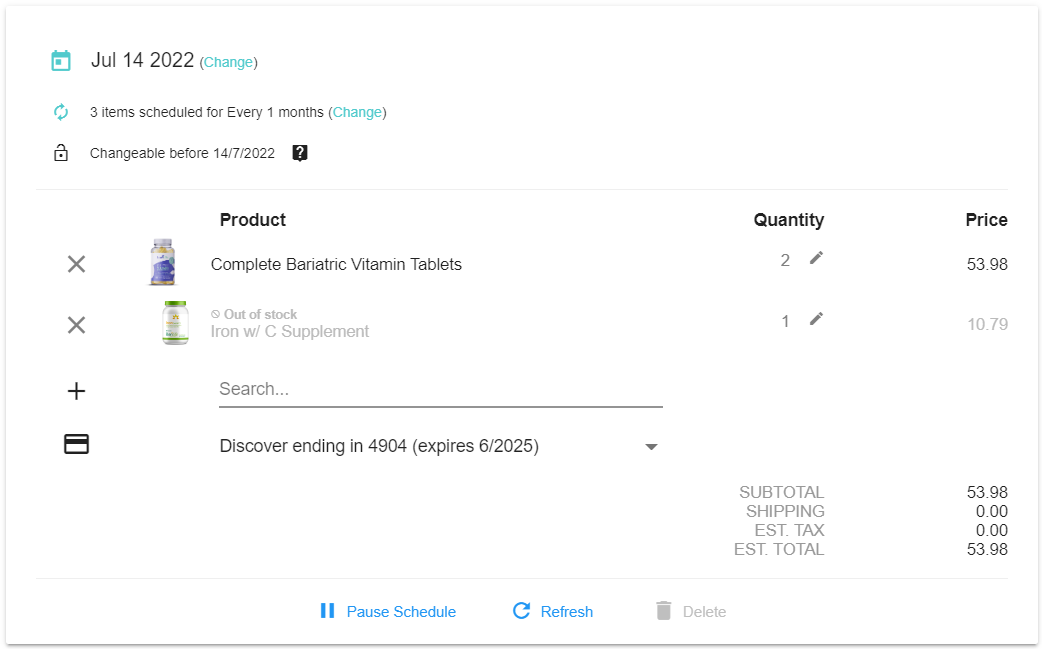Remove Iron w/ C Supplement with X
Screen dimensions: 1042x649
(76, 325)
